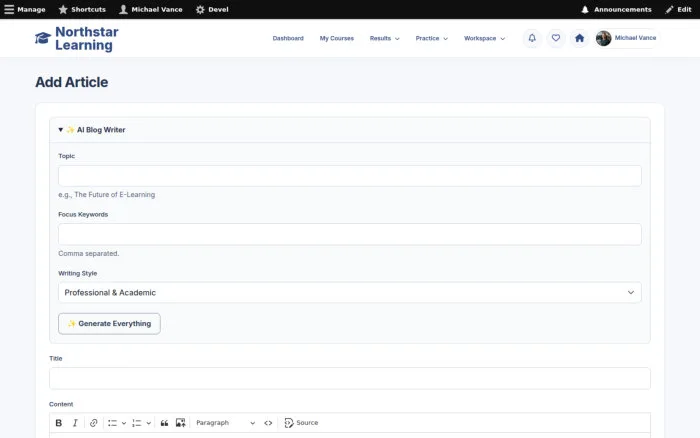Expand the Results dropdown menu

point(384,38)
